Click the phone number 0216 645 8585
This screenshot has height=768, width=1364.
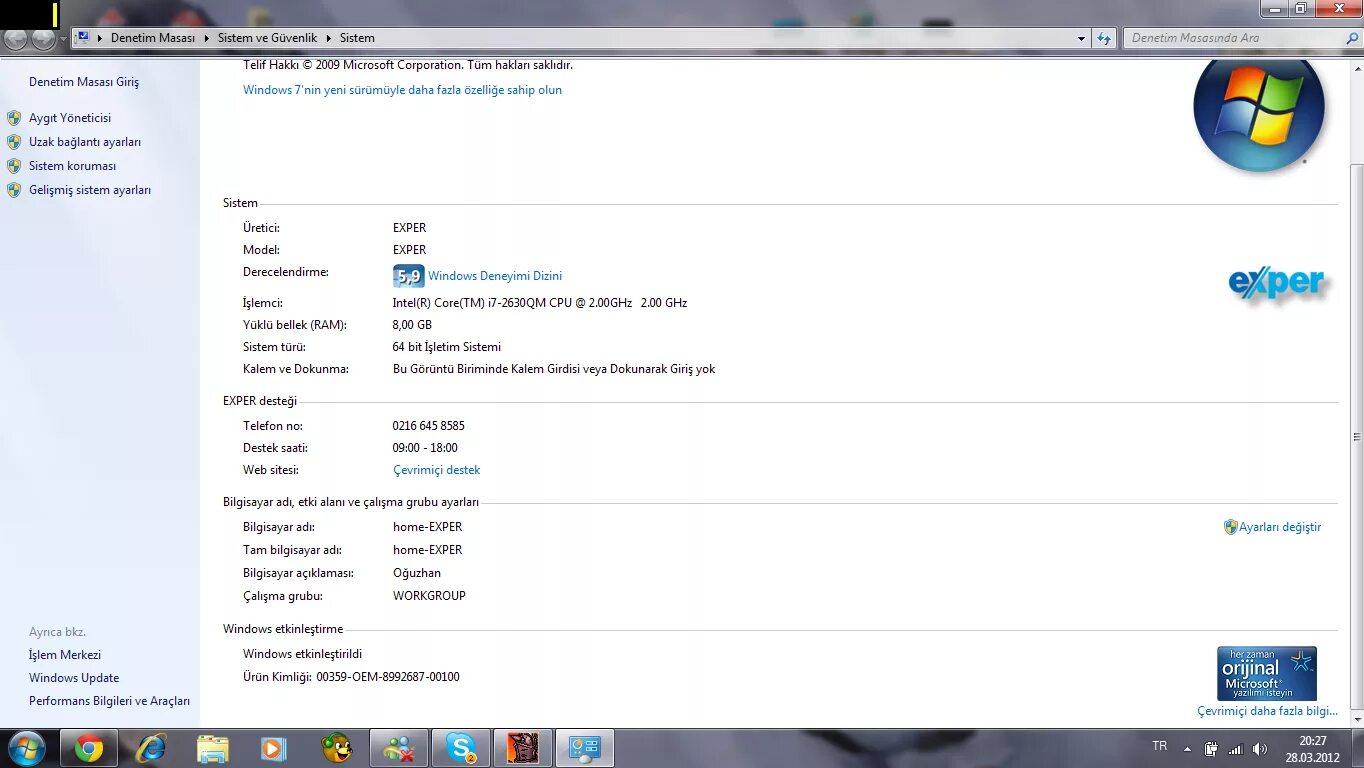pyautogui.click(x=429, y=426)
